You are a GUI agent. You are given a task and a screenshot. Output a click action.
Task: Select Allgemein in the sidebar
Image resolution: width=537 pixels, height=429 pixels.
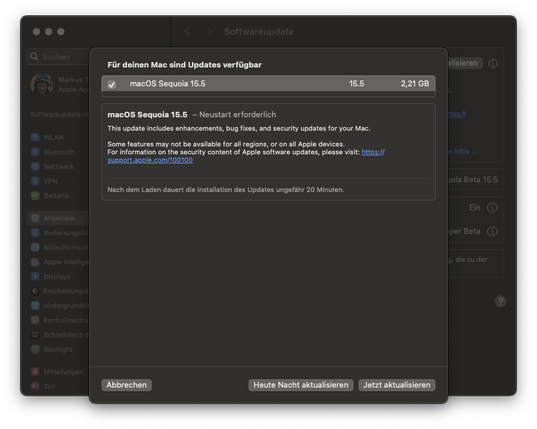[58, 218]
